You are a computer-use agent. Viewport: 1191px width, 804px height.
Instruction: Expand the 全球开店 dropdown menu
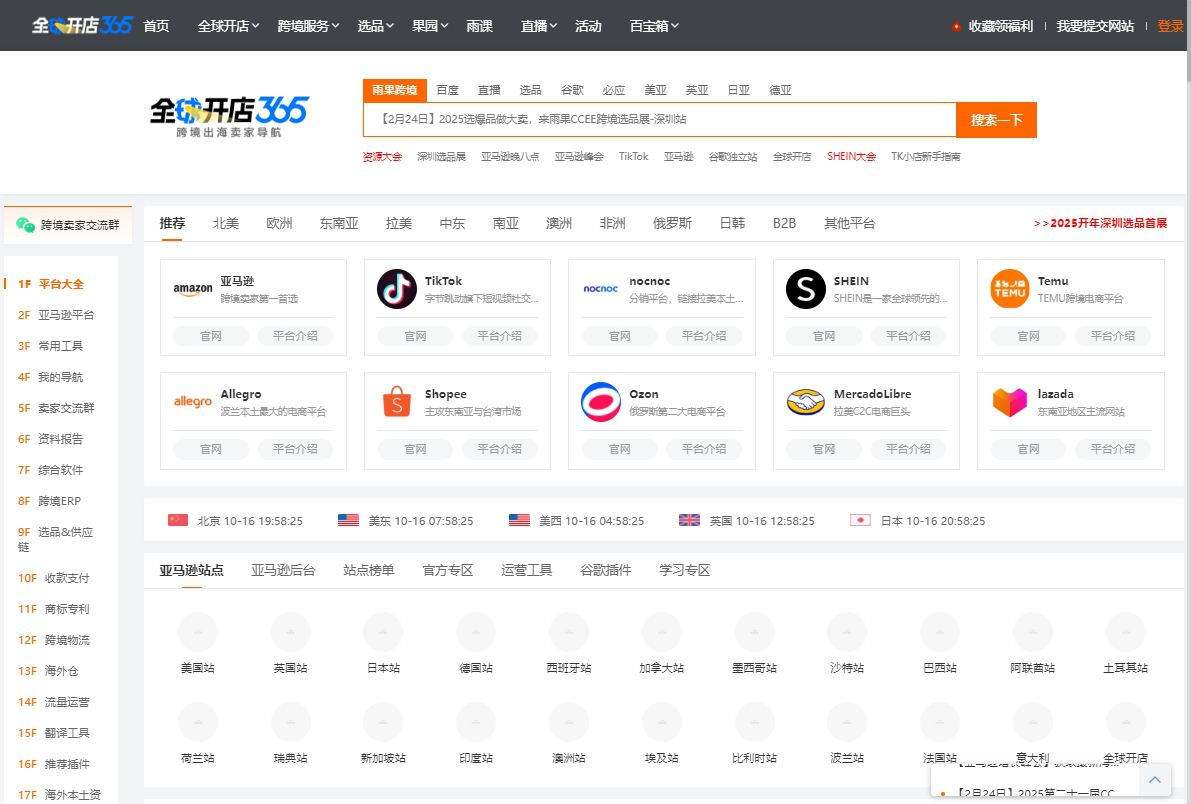228,26
